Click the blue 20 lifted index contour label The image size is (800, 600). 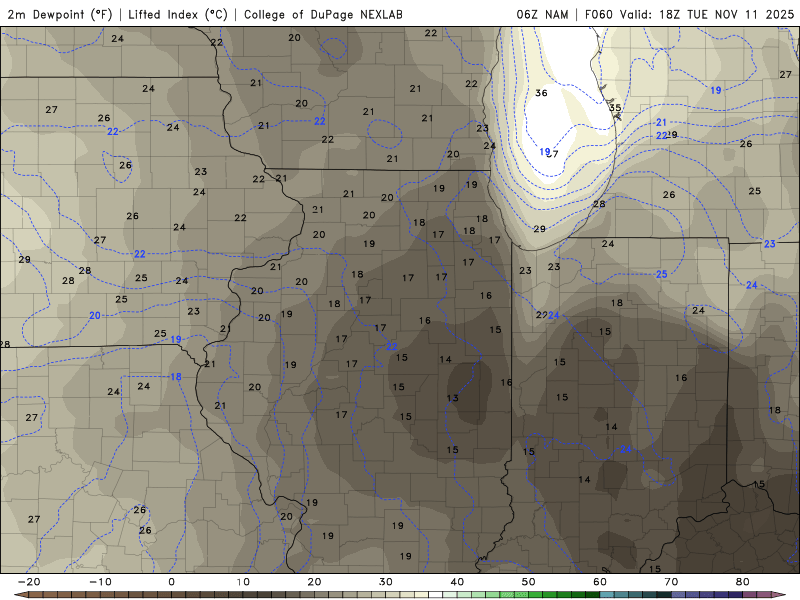(95, 316)
